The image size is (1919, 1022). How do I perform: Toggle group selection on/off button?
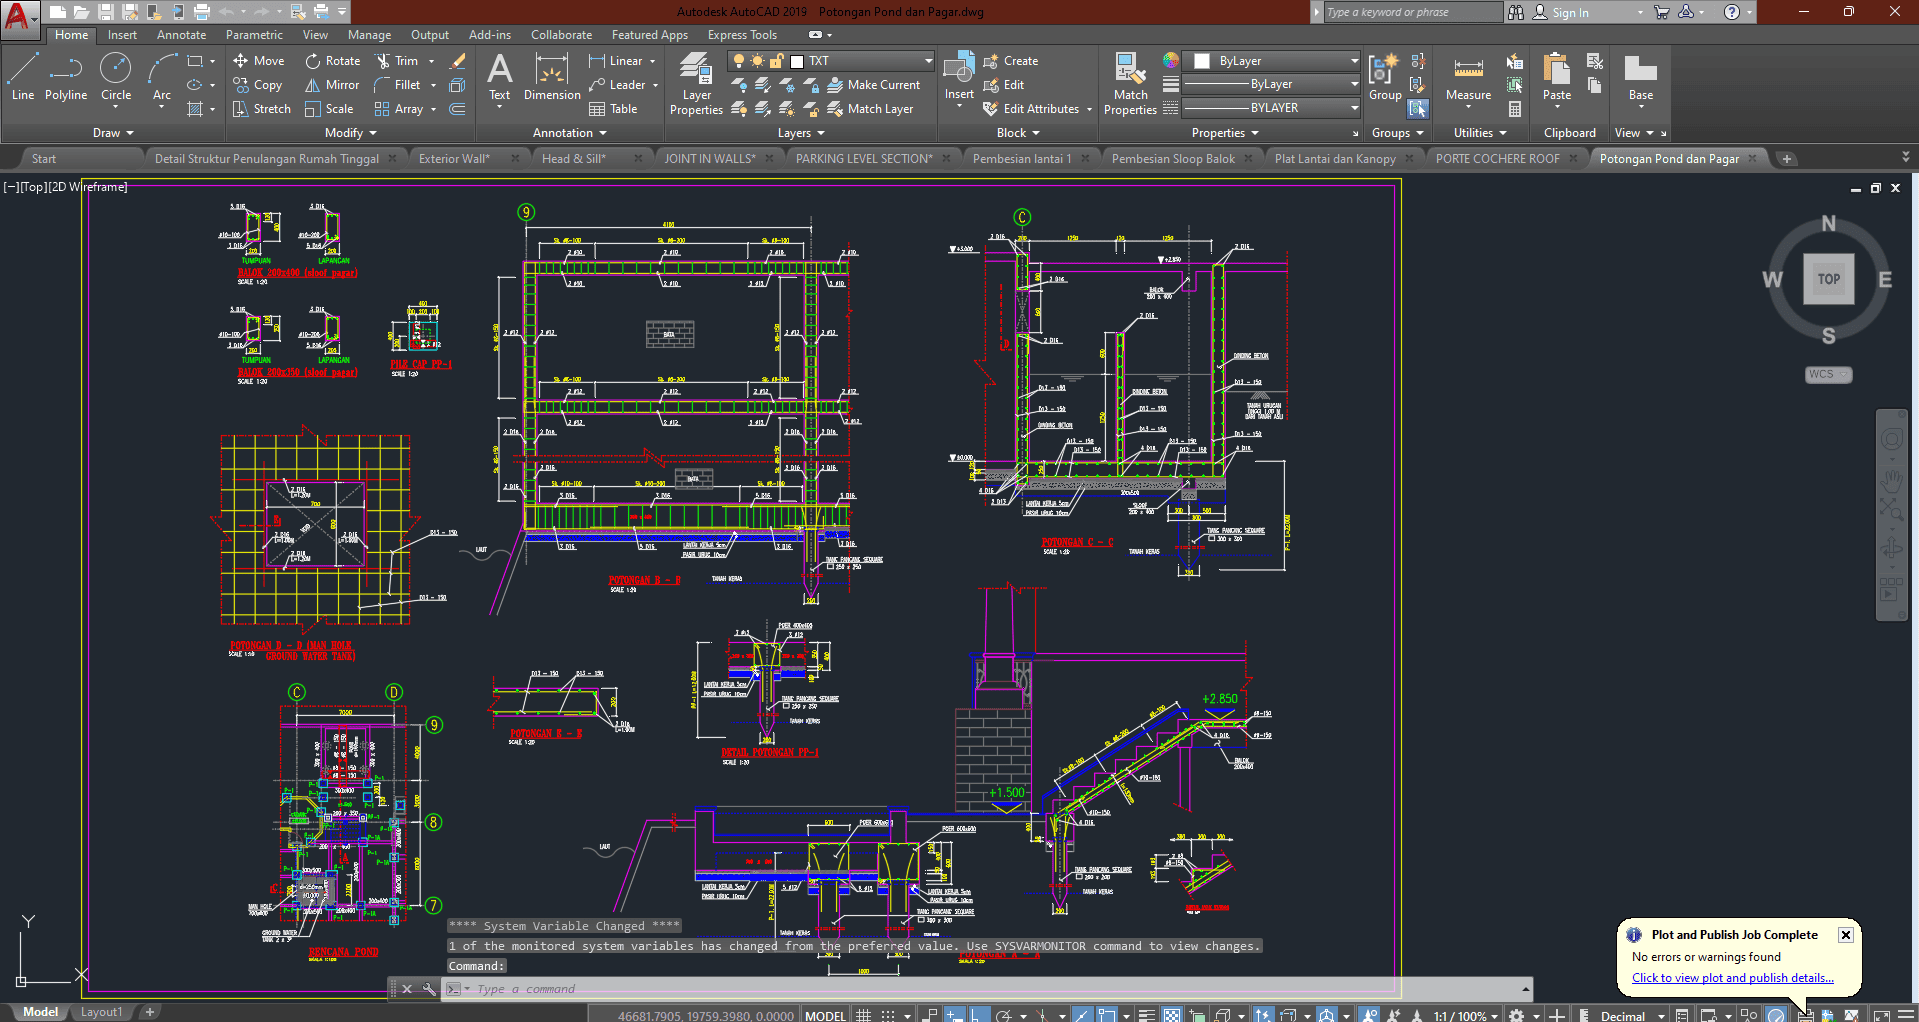(x=1417, y=108)
